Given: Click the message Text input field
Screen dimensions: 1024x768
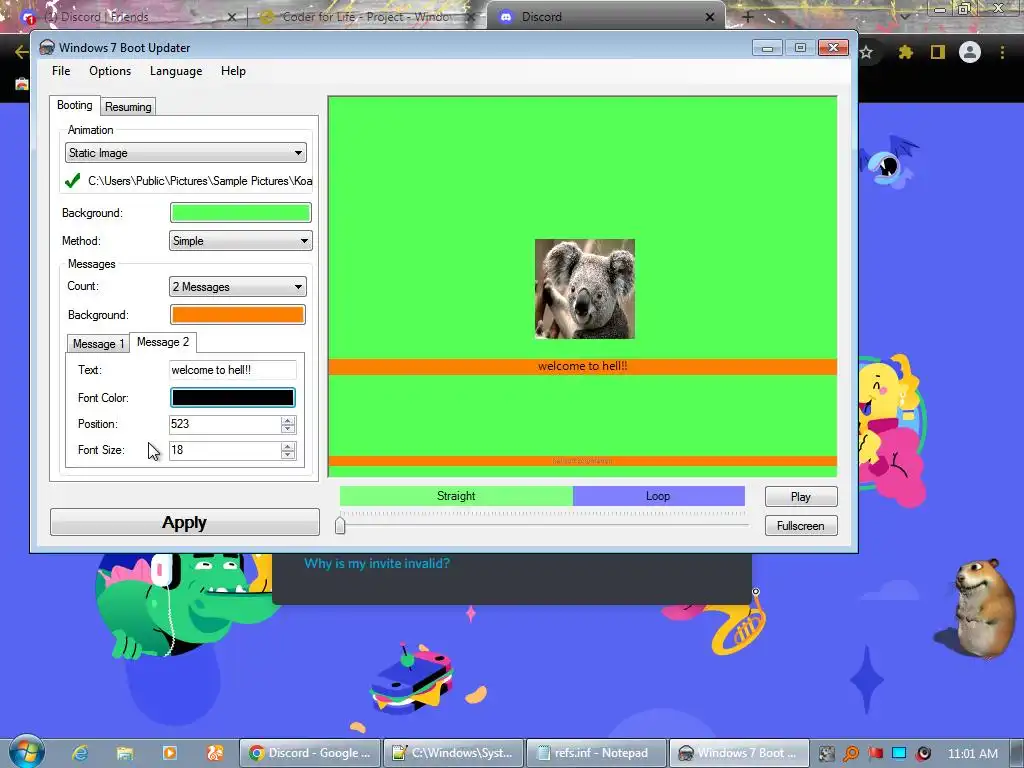Looking at the screenshot, I should 232,370.
